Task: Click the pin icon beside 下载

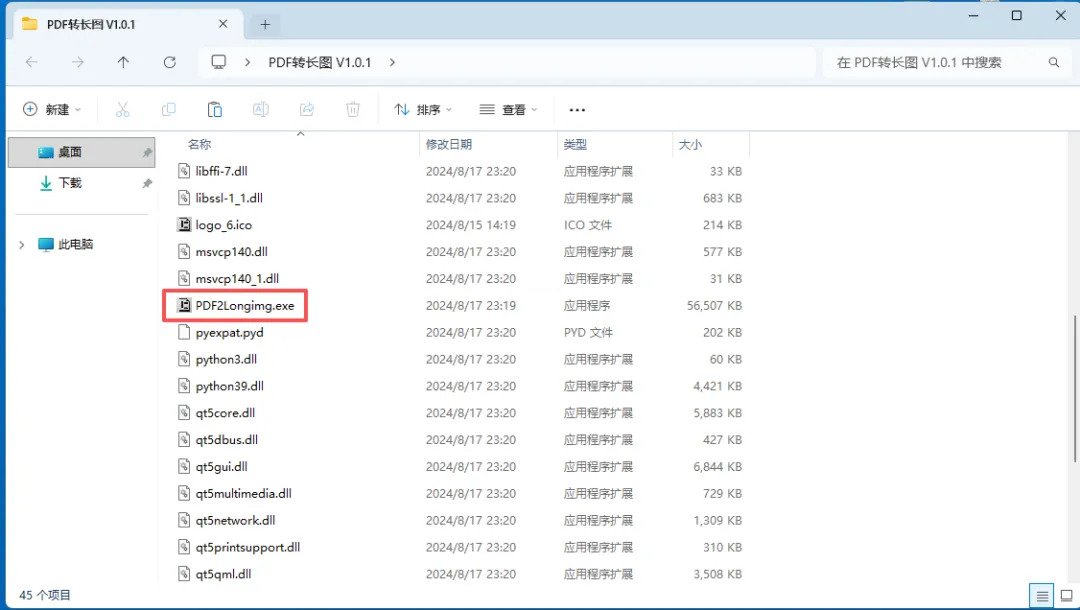Action: click(x=147, y=183)
